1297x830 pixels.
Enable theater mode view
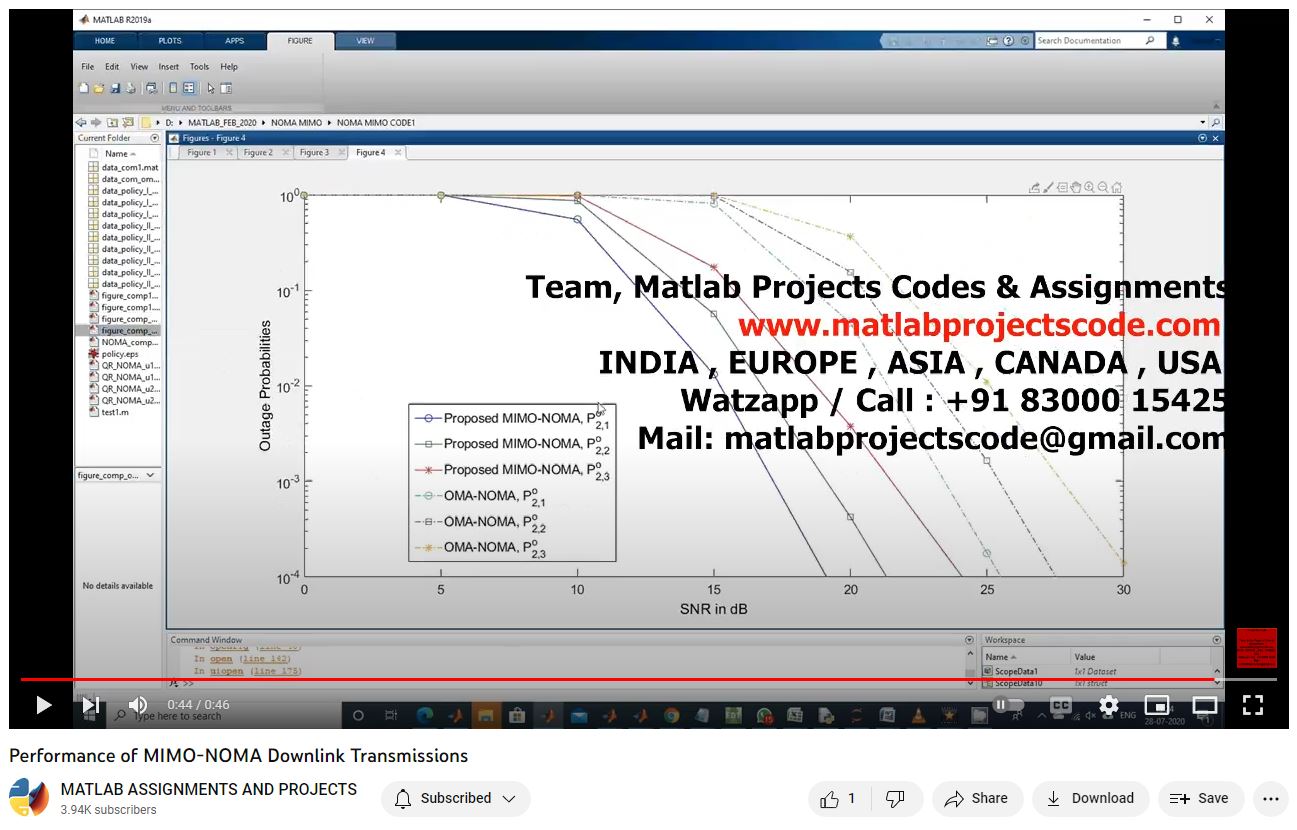coord(1204,705)
